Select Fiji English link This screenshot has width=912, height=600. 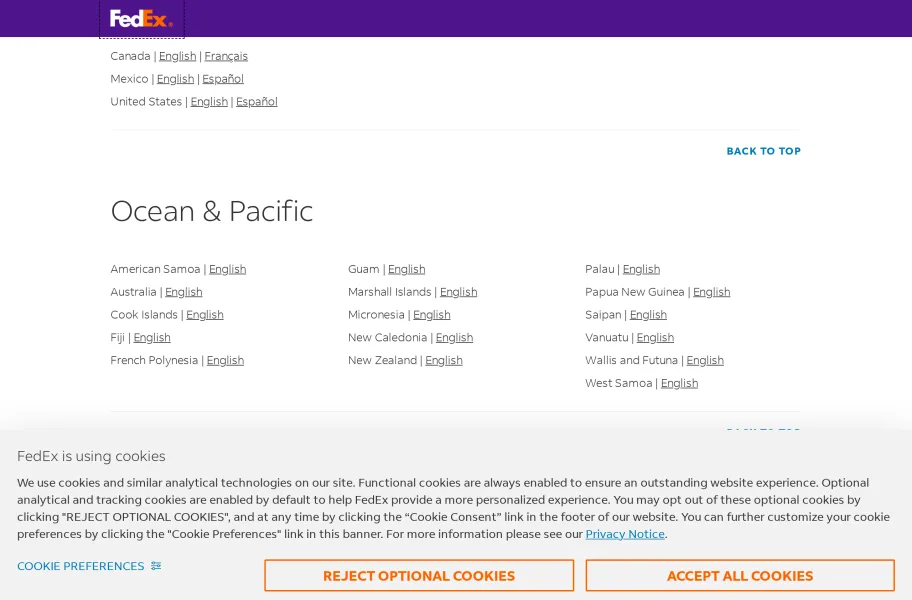pyautogui.click(x=152, y=337)
